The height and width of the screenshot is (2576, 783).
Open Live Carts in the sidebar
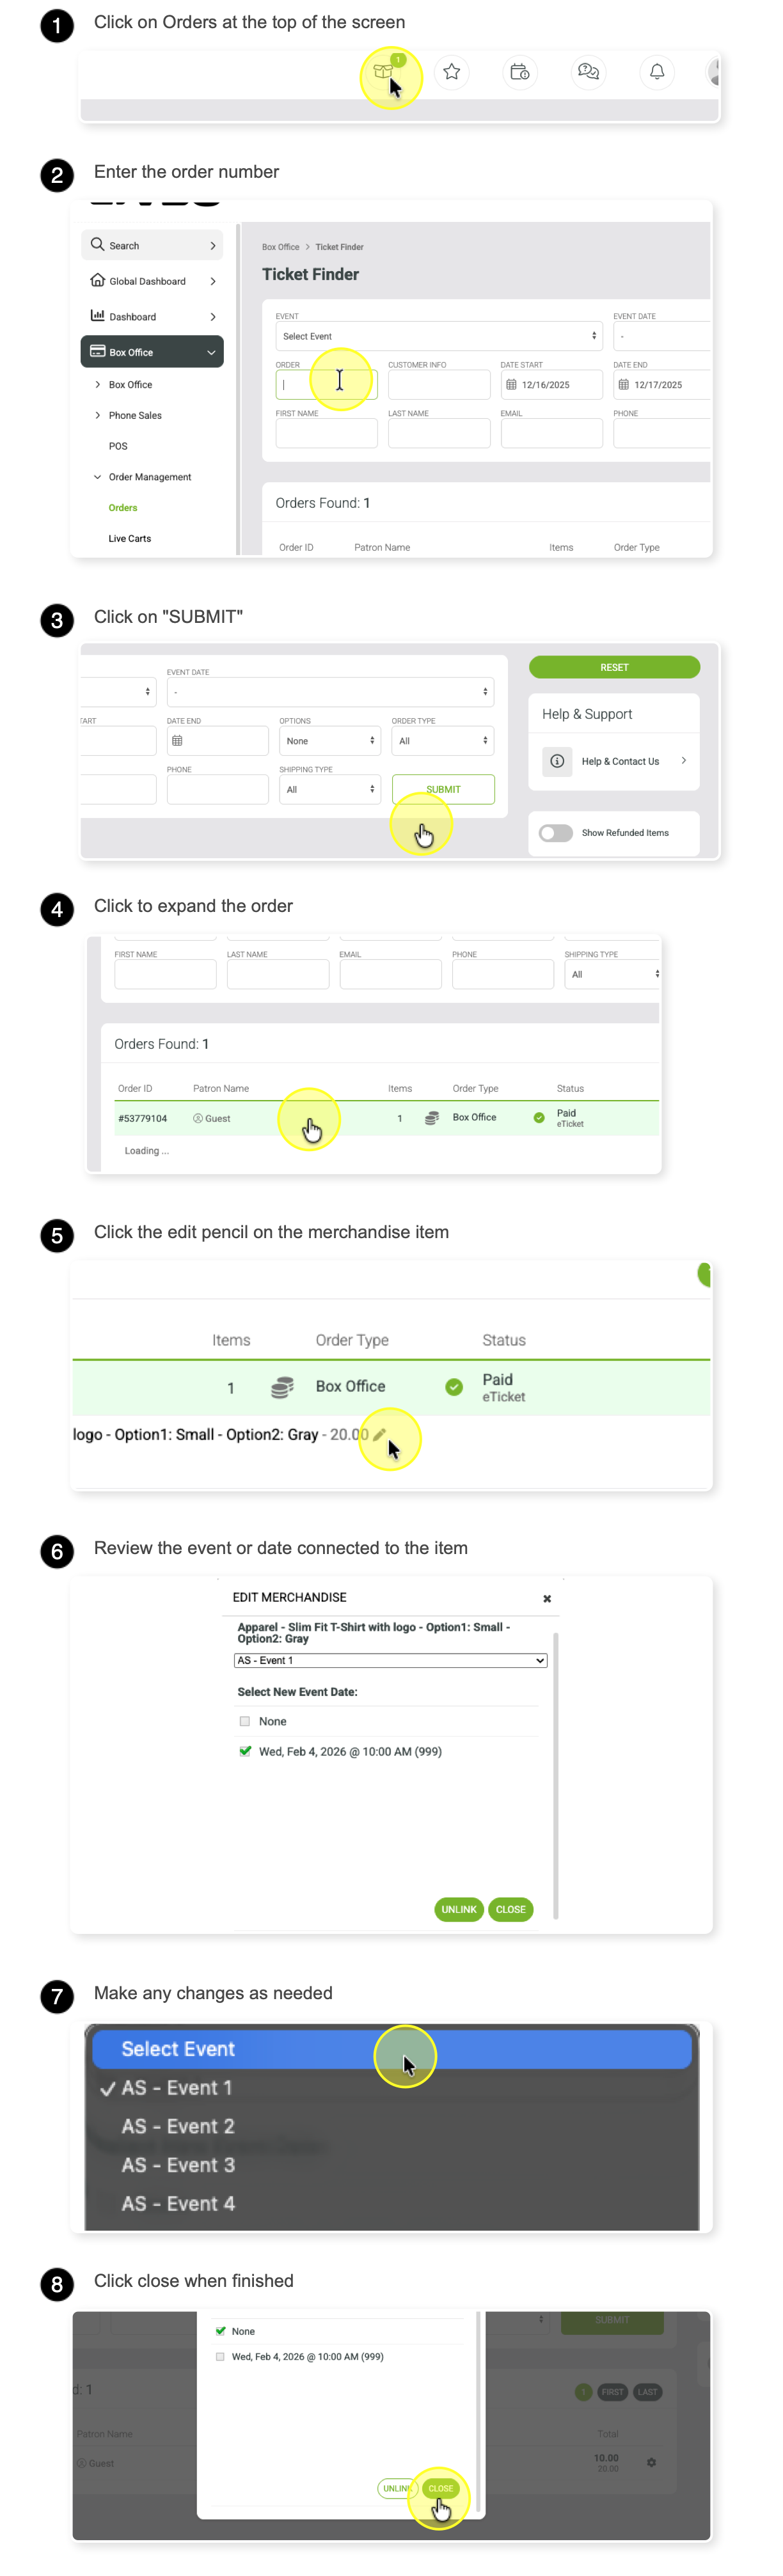point(130,539)
